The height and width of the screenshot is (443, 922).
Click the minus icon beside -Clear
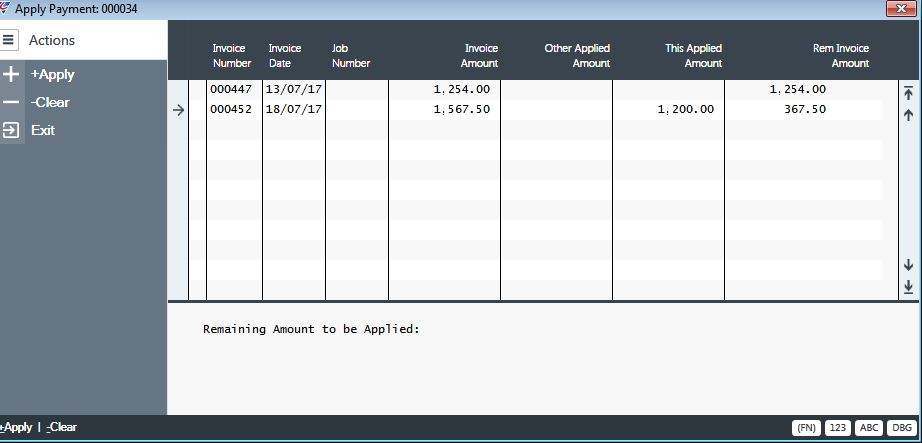[11, 102]
